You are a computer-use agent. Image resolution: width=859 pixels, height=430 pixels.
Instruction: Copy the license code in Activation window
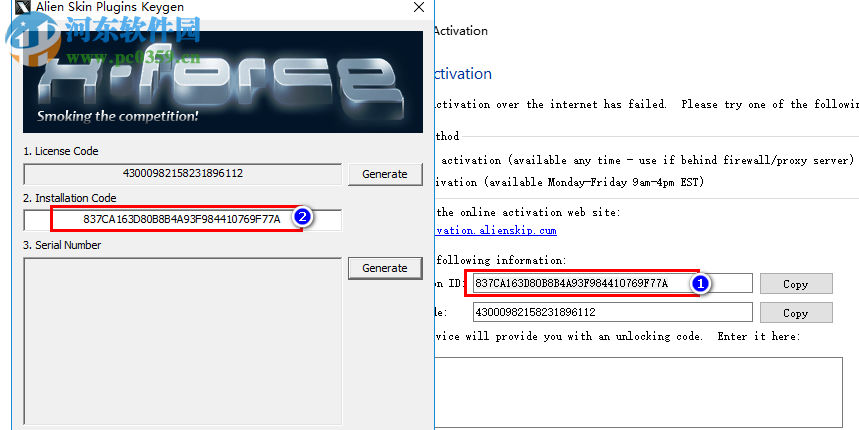(796, 313)
